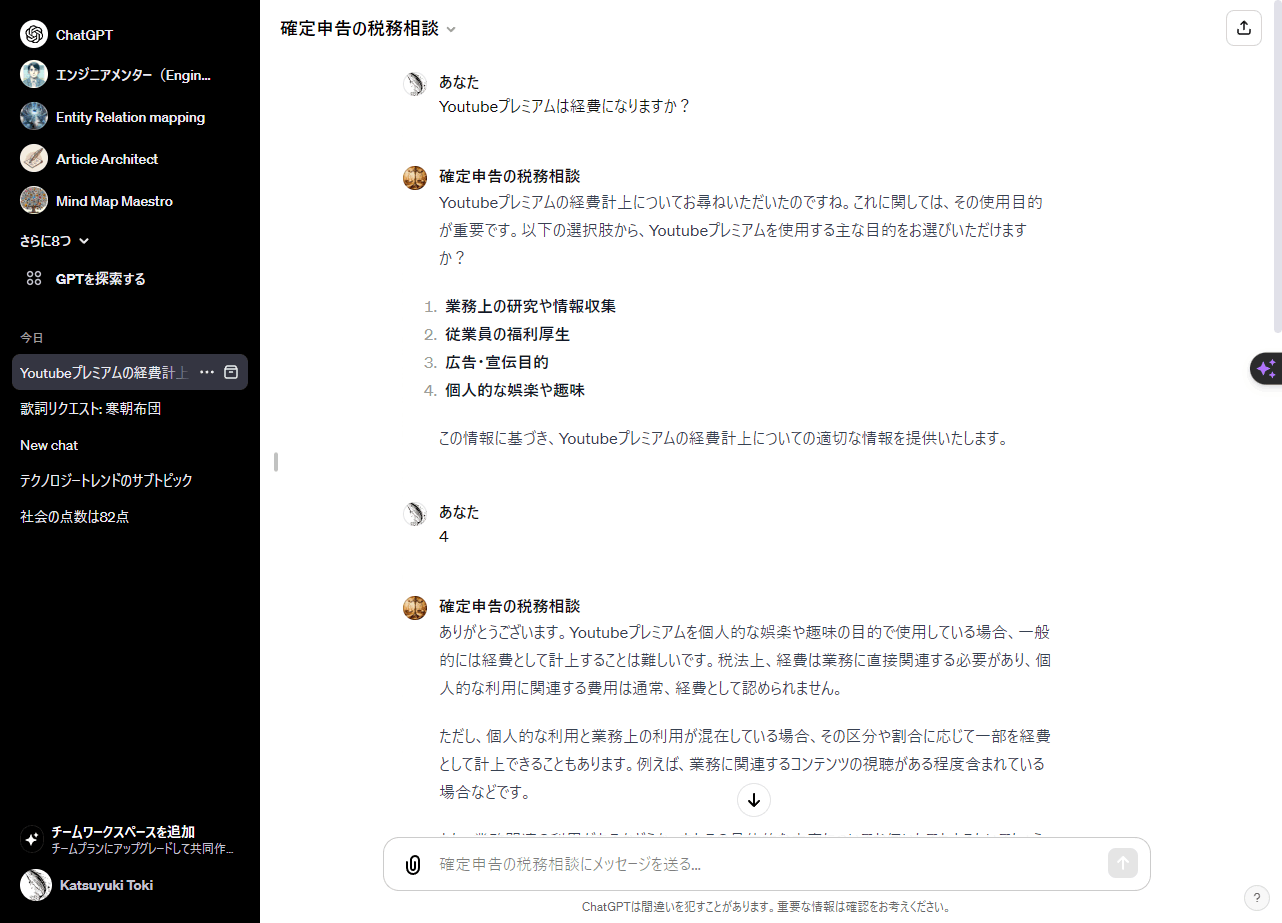Open the Mind Map Maestro GPT avatar
This screenshot has height=923, width=1282.
click(34, 201)
